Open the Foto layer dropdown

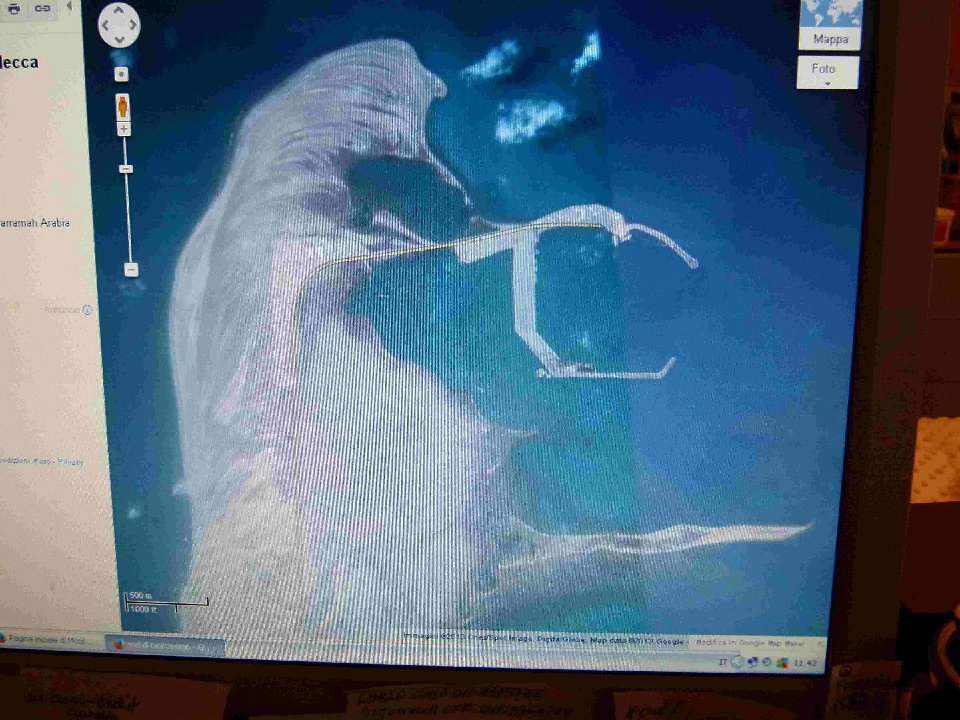[828, 72]
